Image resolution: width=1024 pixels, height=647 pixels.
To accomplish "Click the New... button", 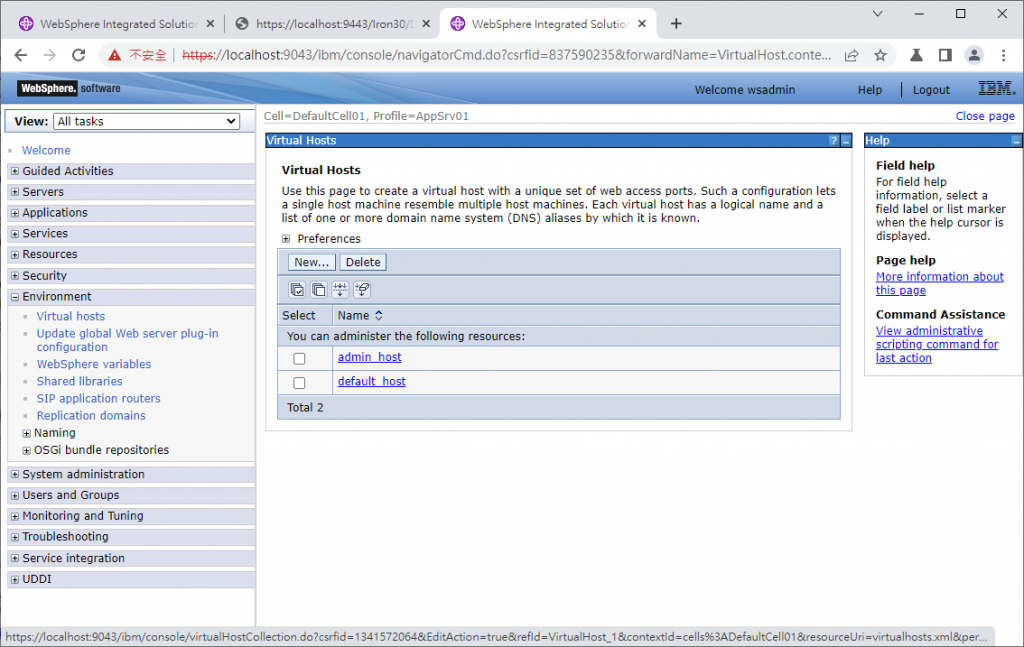I will 312,262.
